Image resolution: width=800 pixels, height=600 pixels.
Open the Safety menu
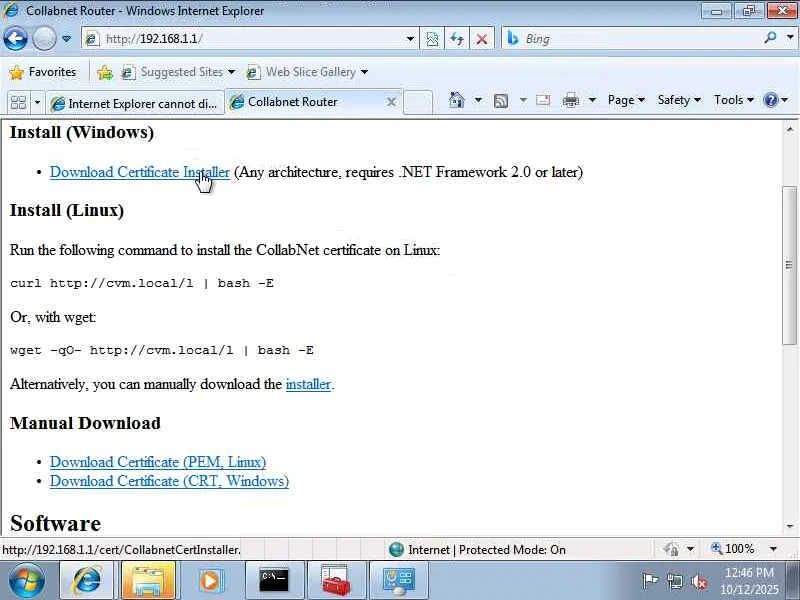(x=679, y=100)
